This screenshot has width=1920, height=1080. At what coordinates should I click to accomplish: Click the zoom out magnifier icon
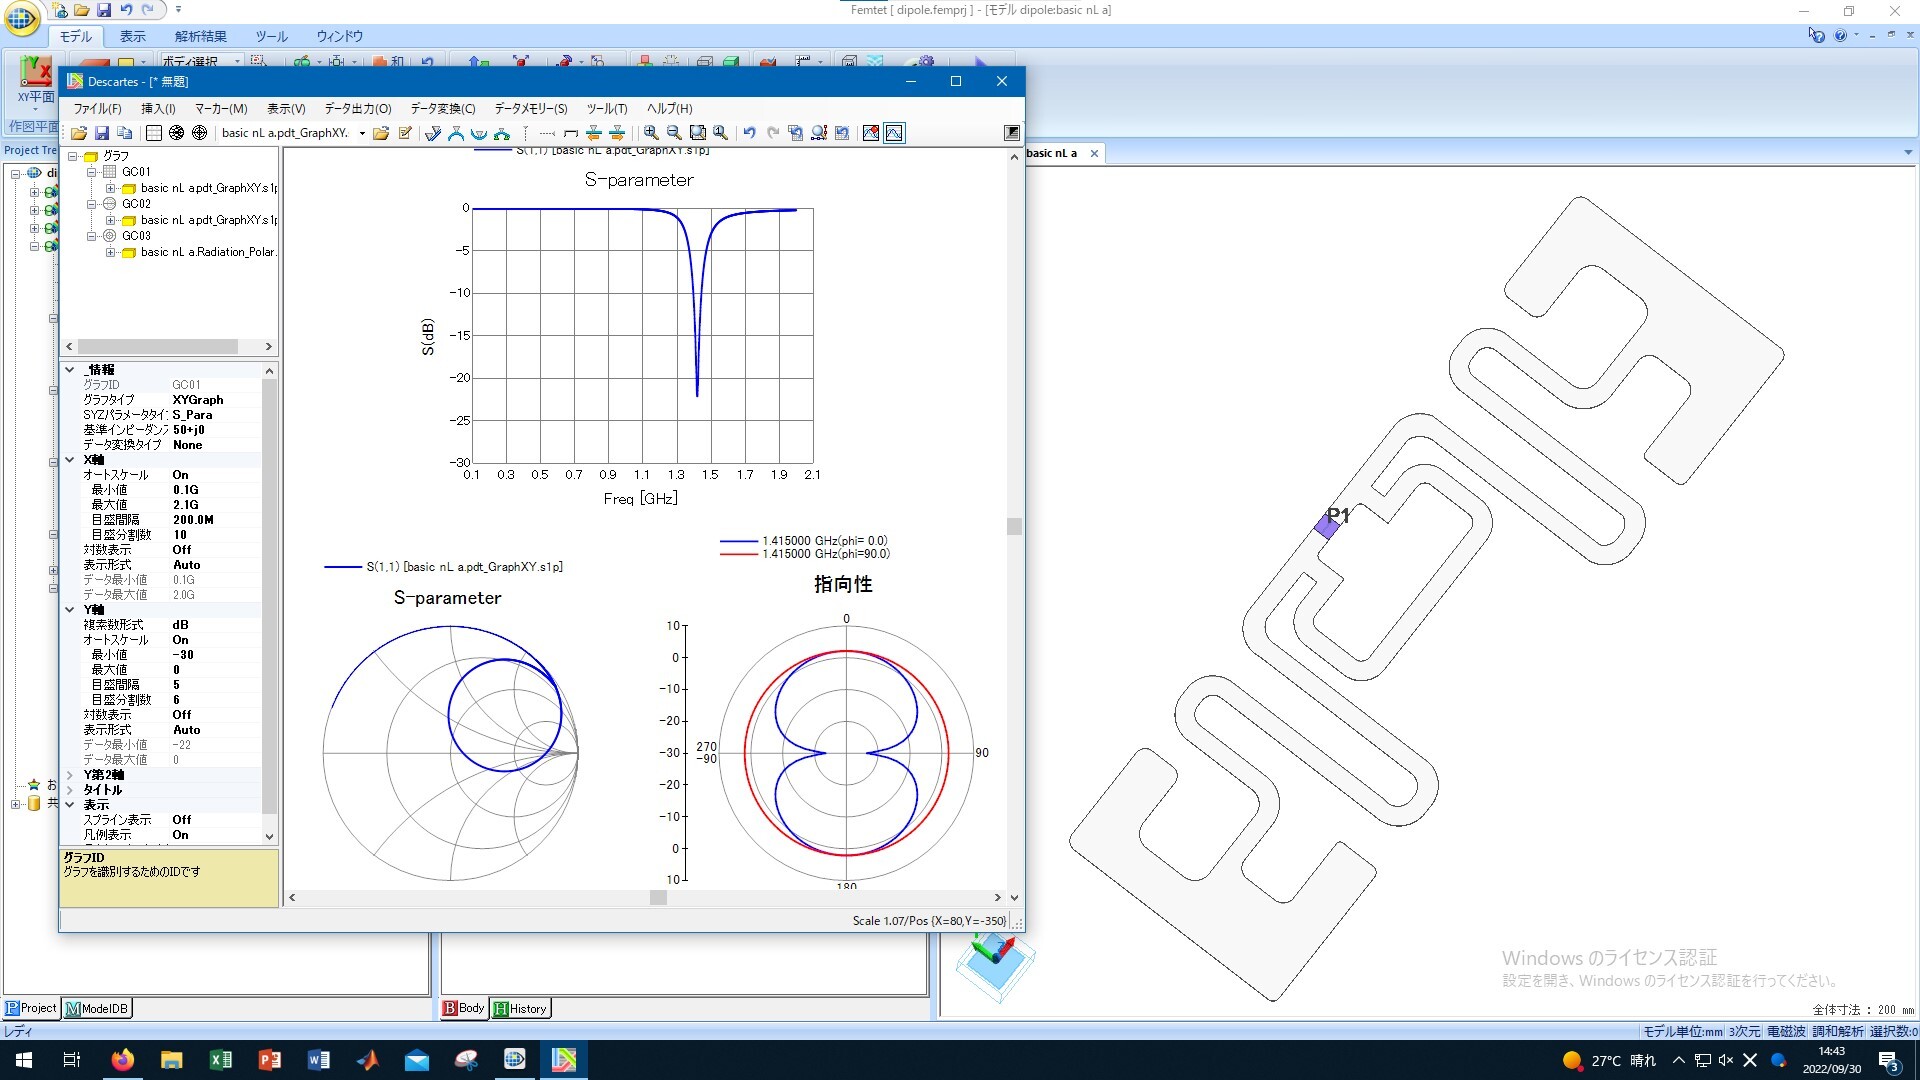(674, 133)
